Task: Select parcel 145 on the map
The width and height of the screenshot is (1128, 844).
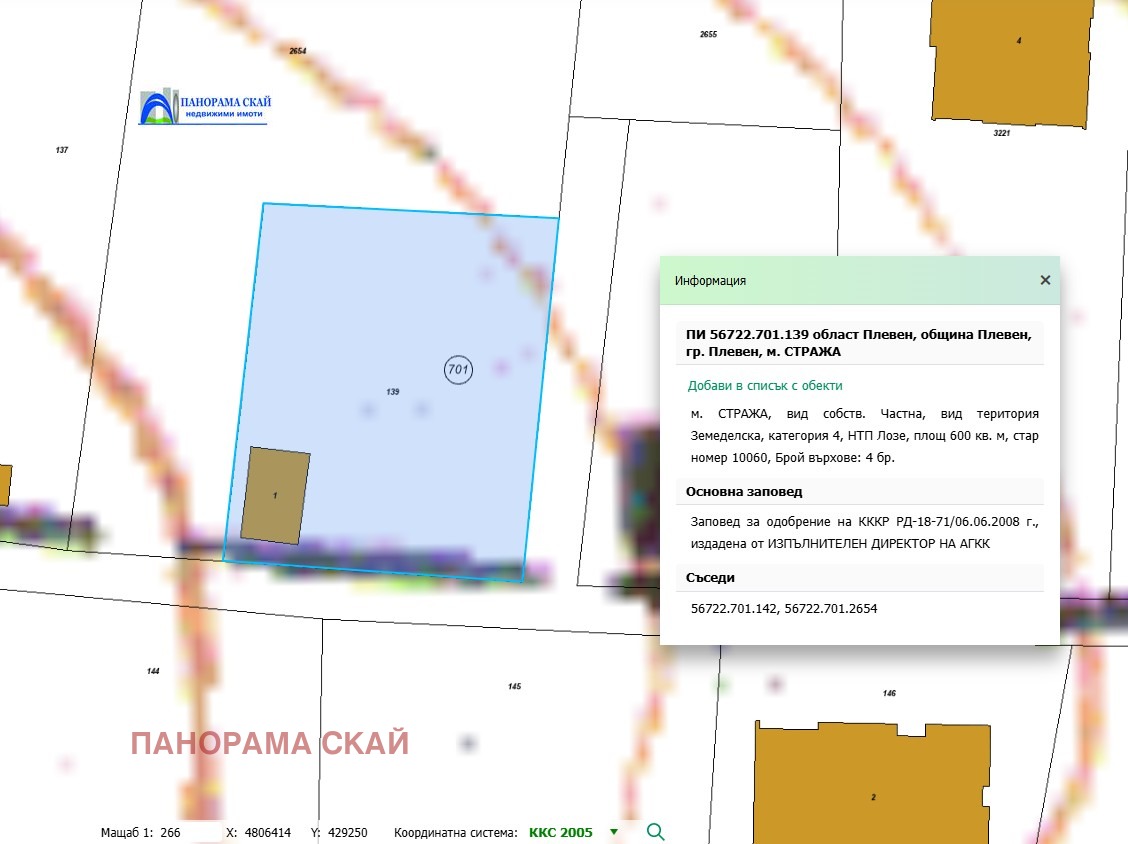Action: coord(514,686)
